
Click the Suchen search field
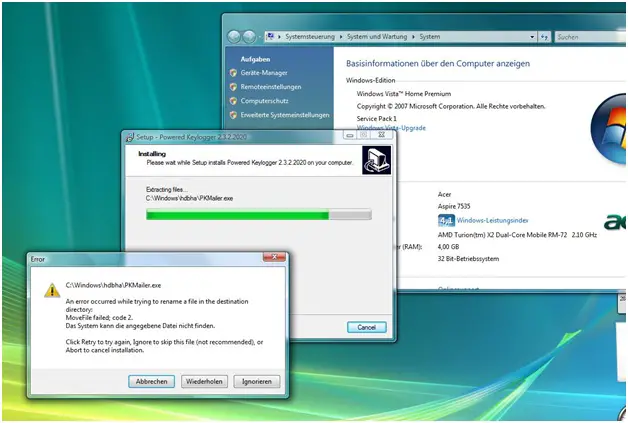tap(585, 37)
